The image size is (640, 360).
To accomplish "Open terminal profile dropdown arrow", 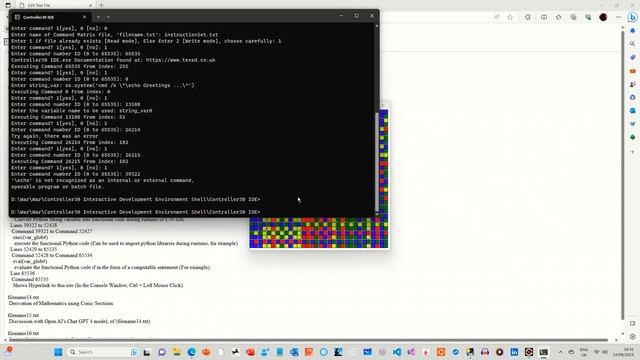I will [x=108, y=17].
